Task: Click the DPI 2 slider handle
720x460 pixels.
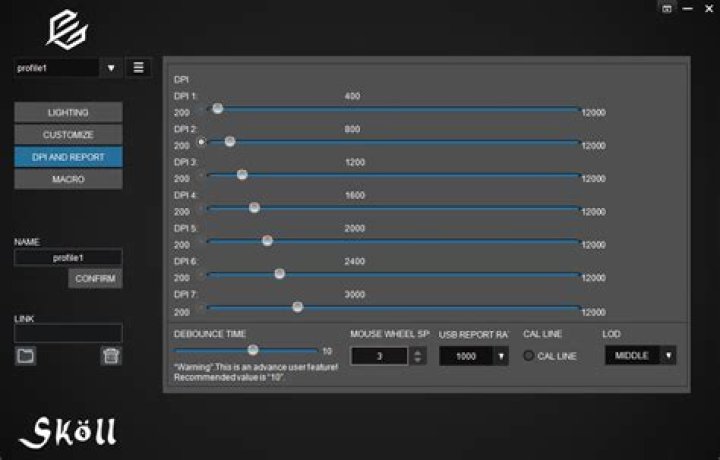Action: (230, 141)
